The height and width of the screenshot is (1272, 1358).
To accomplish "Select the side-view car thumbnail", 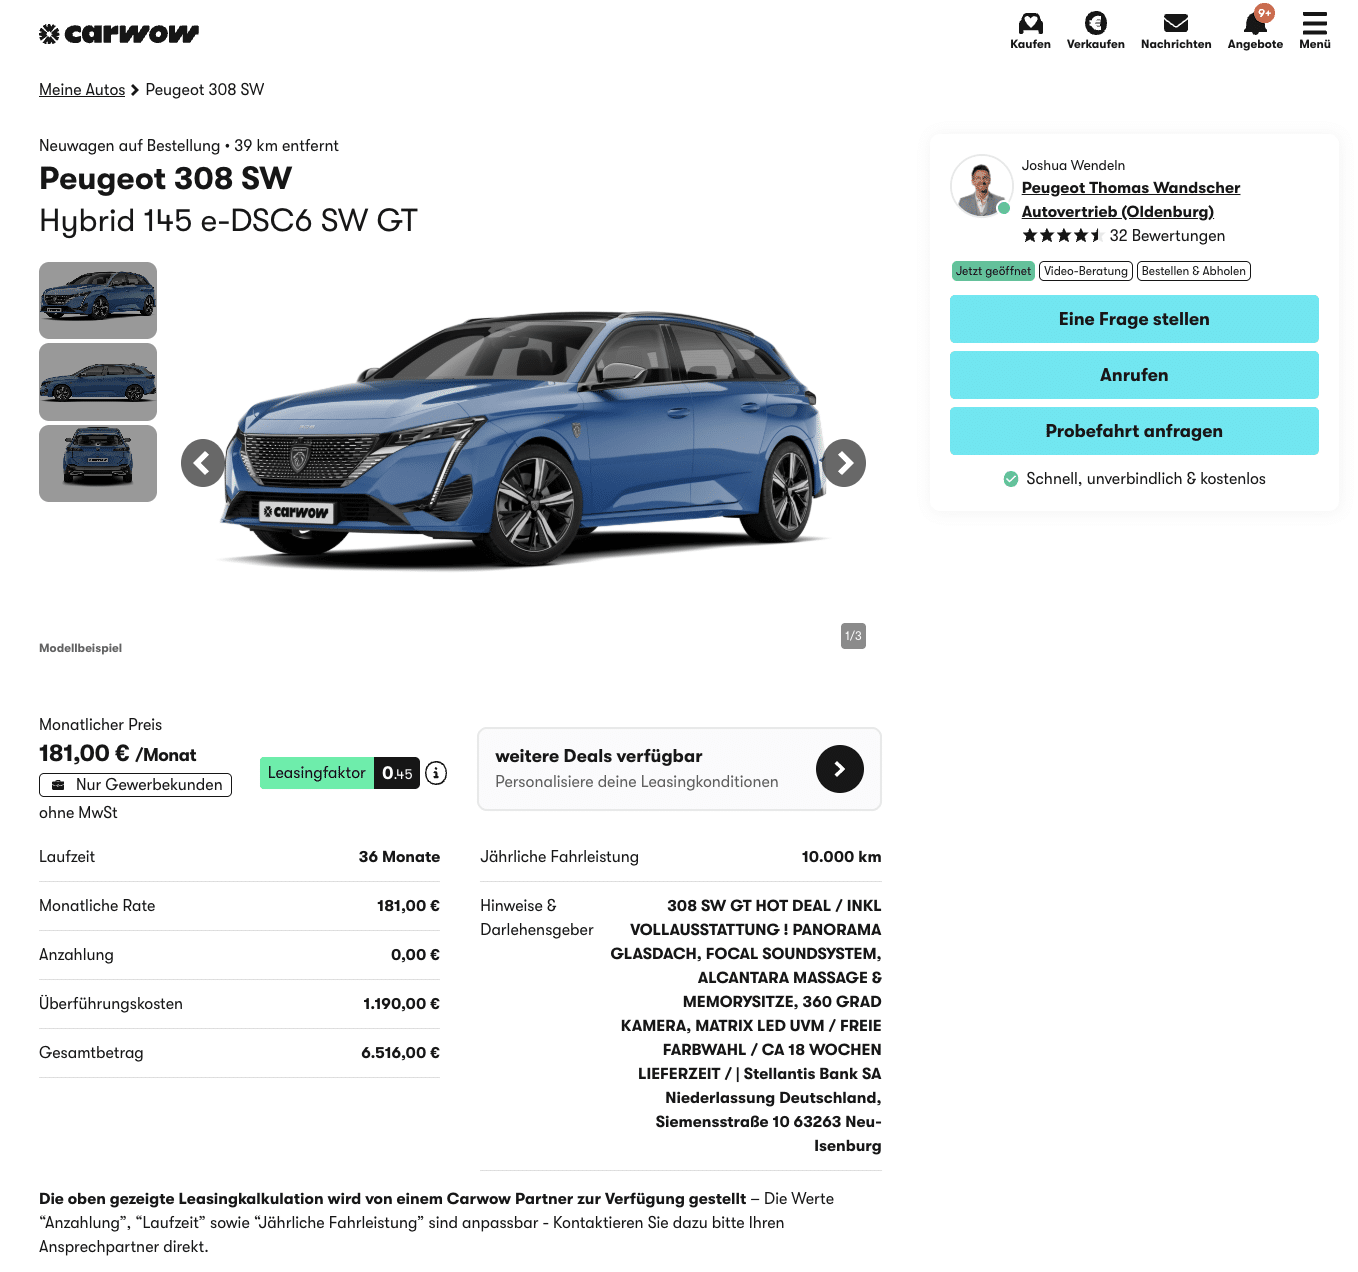I will pyautogui.click(x=98, y=382).
